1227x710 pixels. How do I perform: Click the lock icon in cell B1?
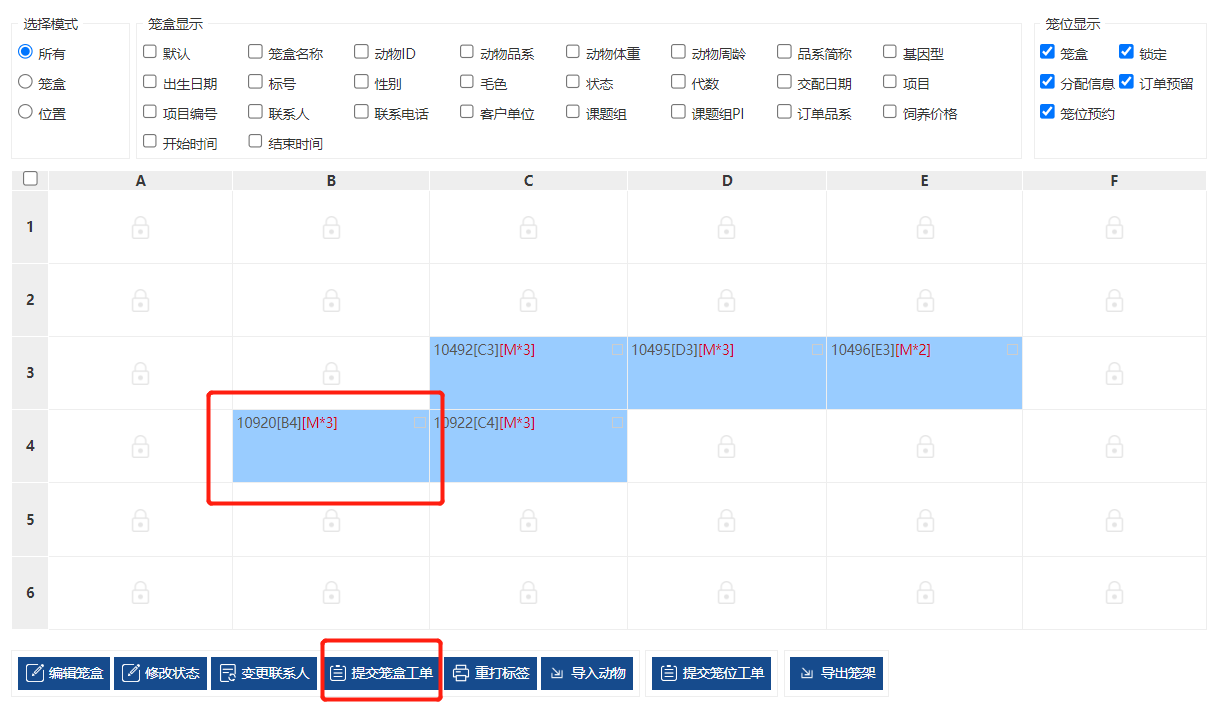331,228
